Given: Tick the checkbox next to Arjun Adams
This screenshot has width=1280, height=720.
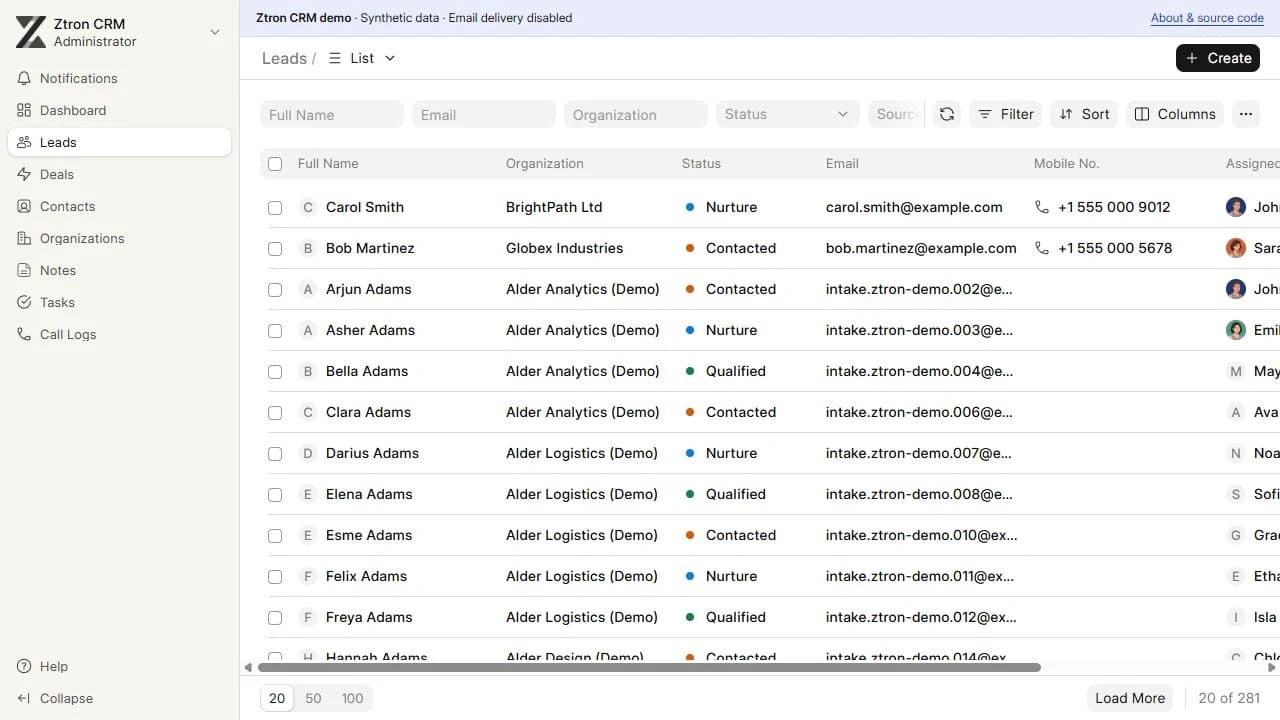Looking at the screenshot, I should point(275,290).
